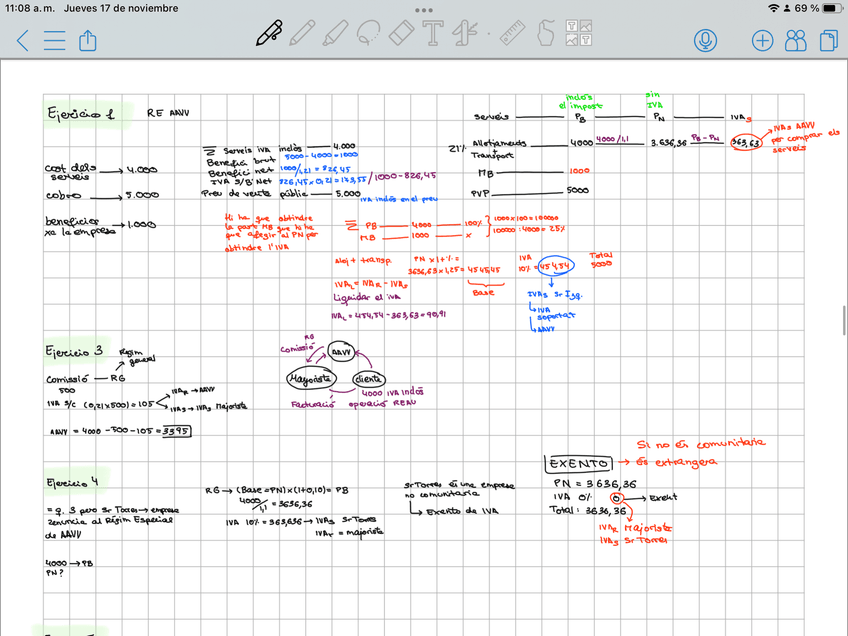The width and height of the screenshot is (848, 636).
Task: Open the collaborators panel
Action: tap(796, 40)
